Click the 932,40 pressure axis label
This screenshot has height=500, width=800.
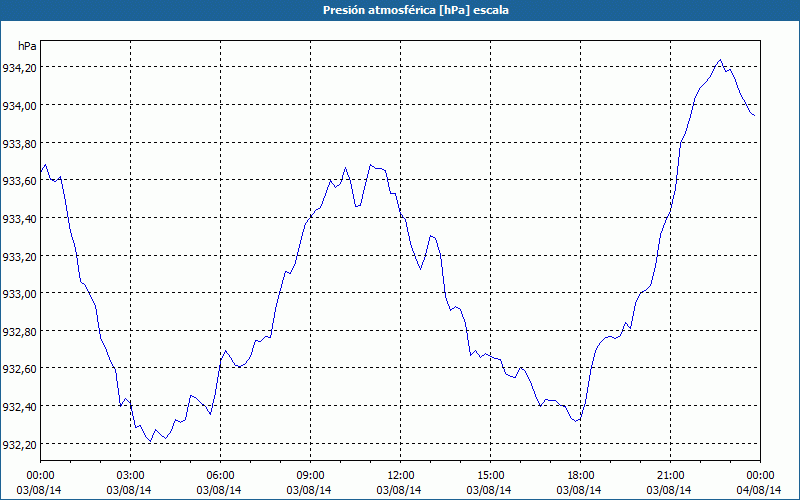tap(19, 407)
